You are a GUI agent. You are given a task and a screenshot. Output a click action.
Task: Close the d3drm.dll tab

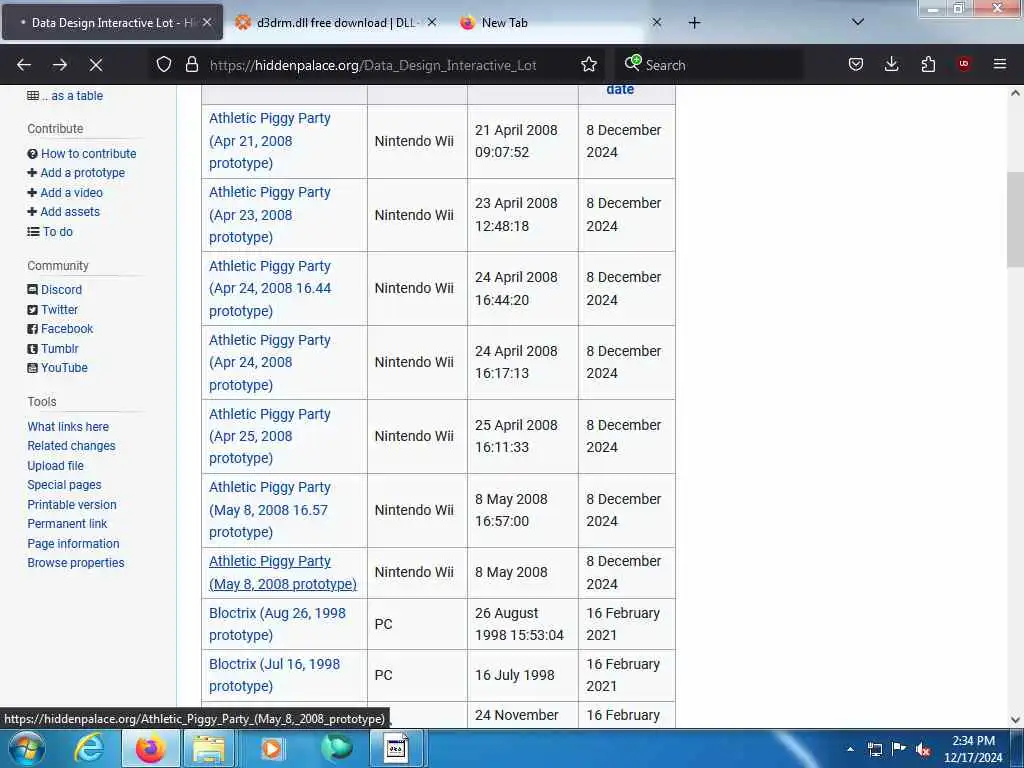(x=432, y=23)
